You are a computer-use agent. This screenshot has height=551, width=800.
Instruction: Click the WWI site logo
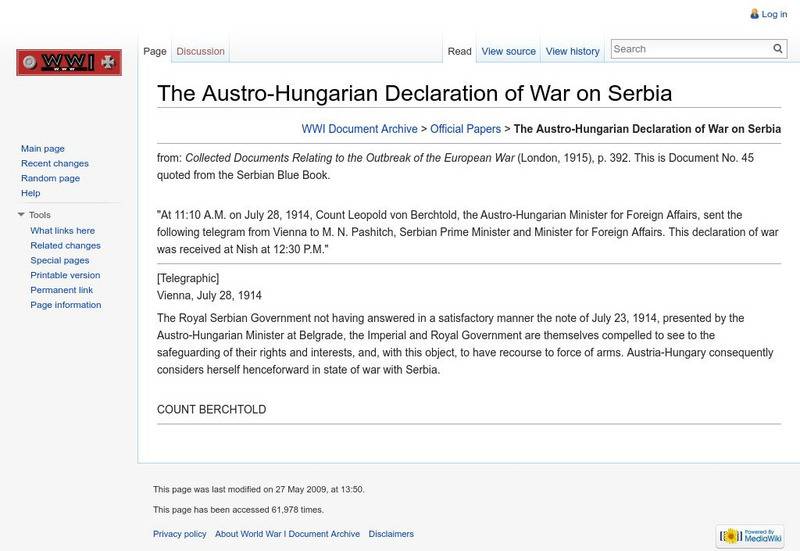pos(68,63)
